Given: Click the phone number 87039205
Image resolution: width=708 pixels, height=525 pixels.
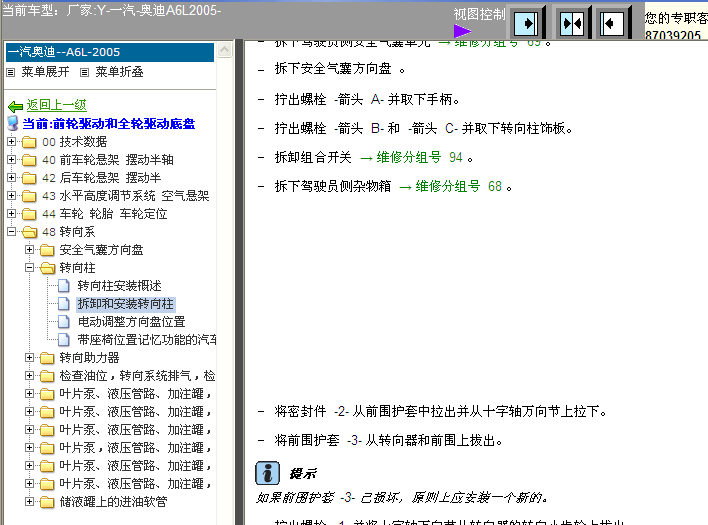Looking at the screenshot, I should [x=673, y=35].
